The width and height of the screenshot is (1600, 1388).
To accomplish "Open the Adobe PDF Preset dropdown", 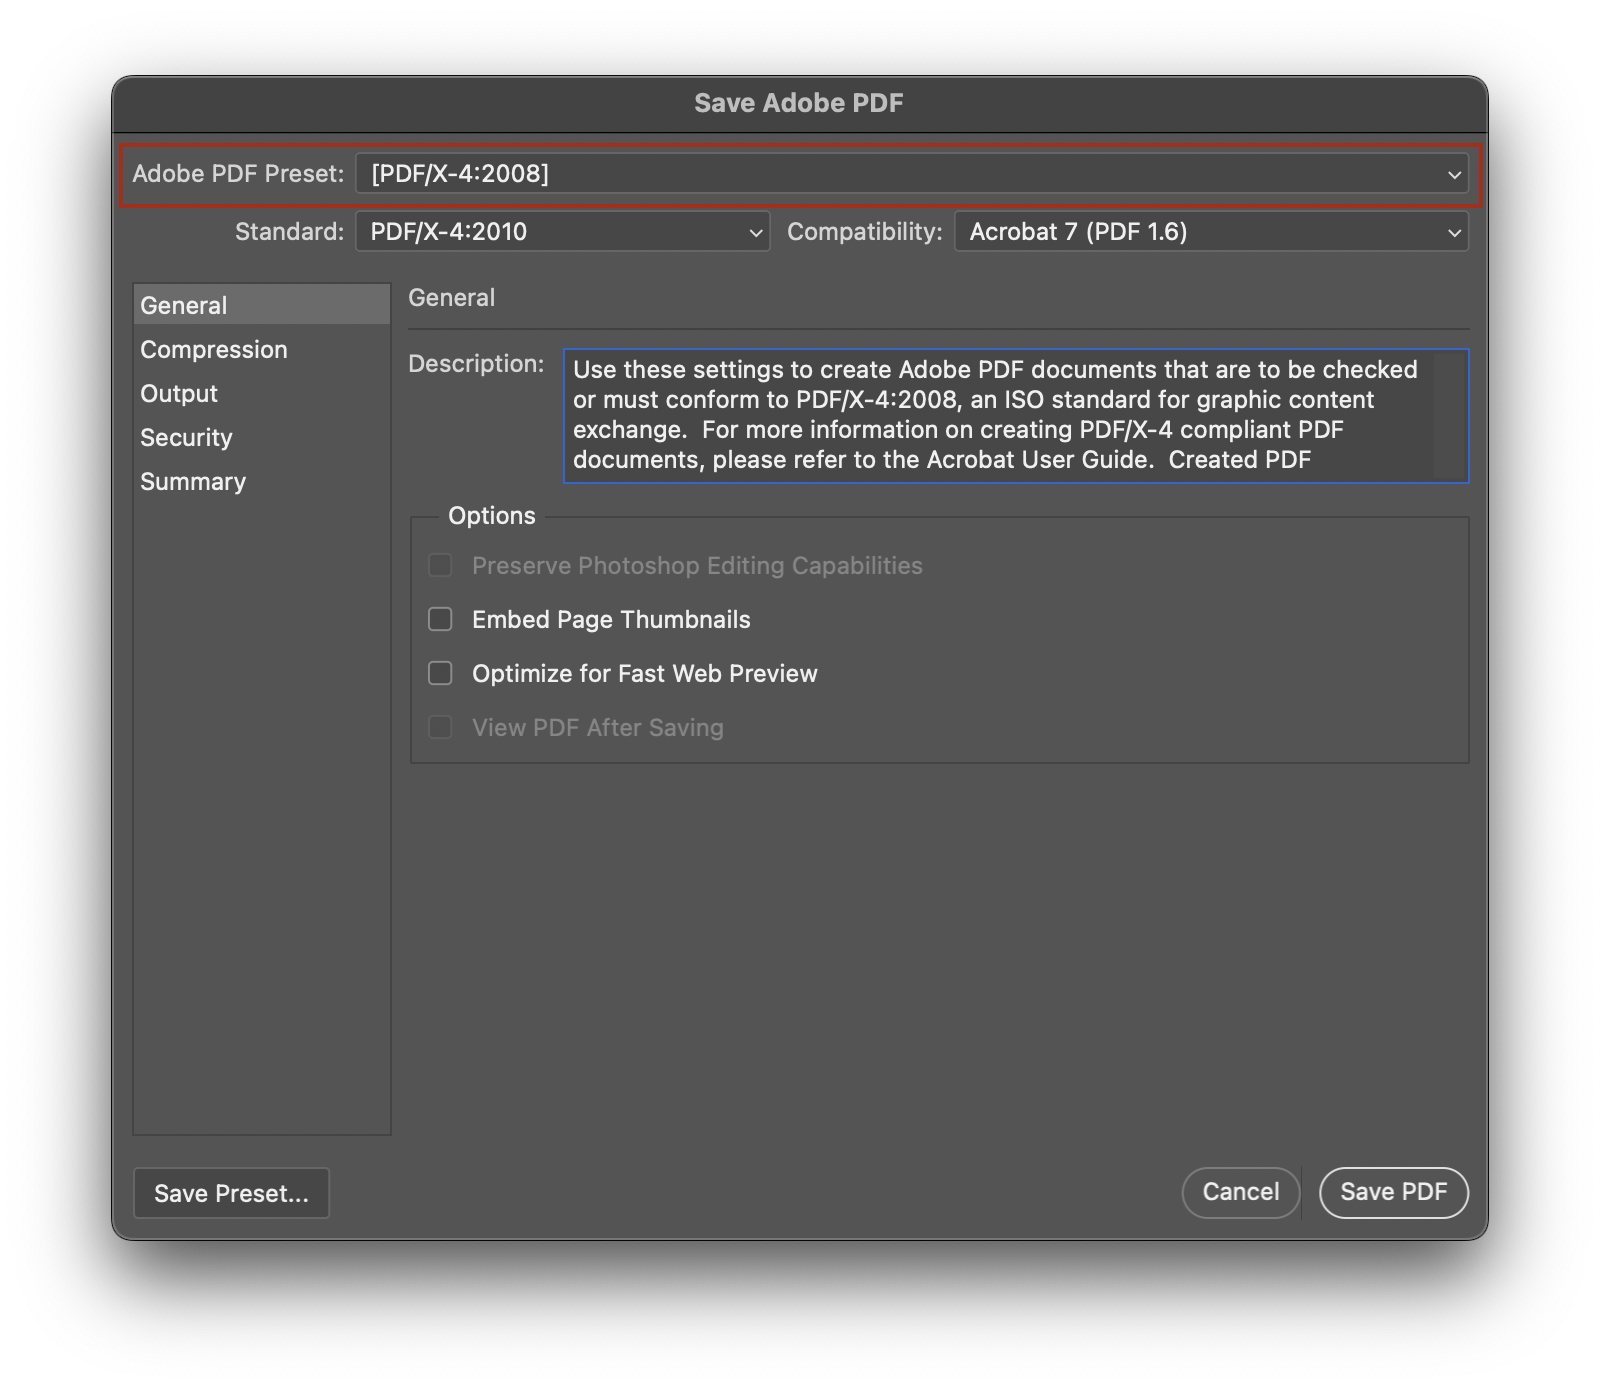I will 912,174.
